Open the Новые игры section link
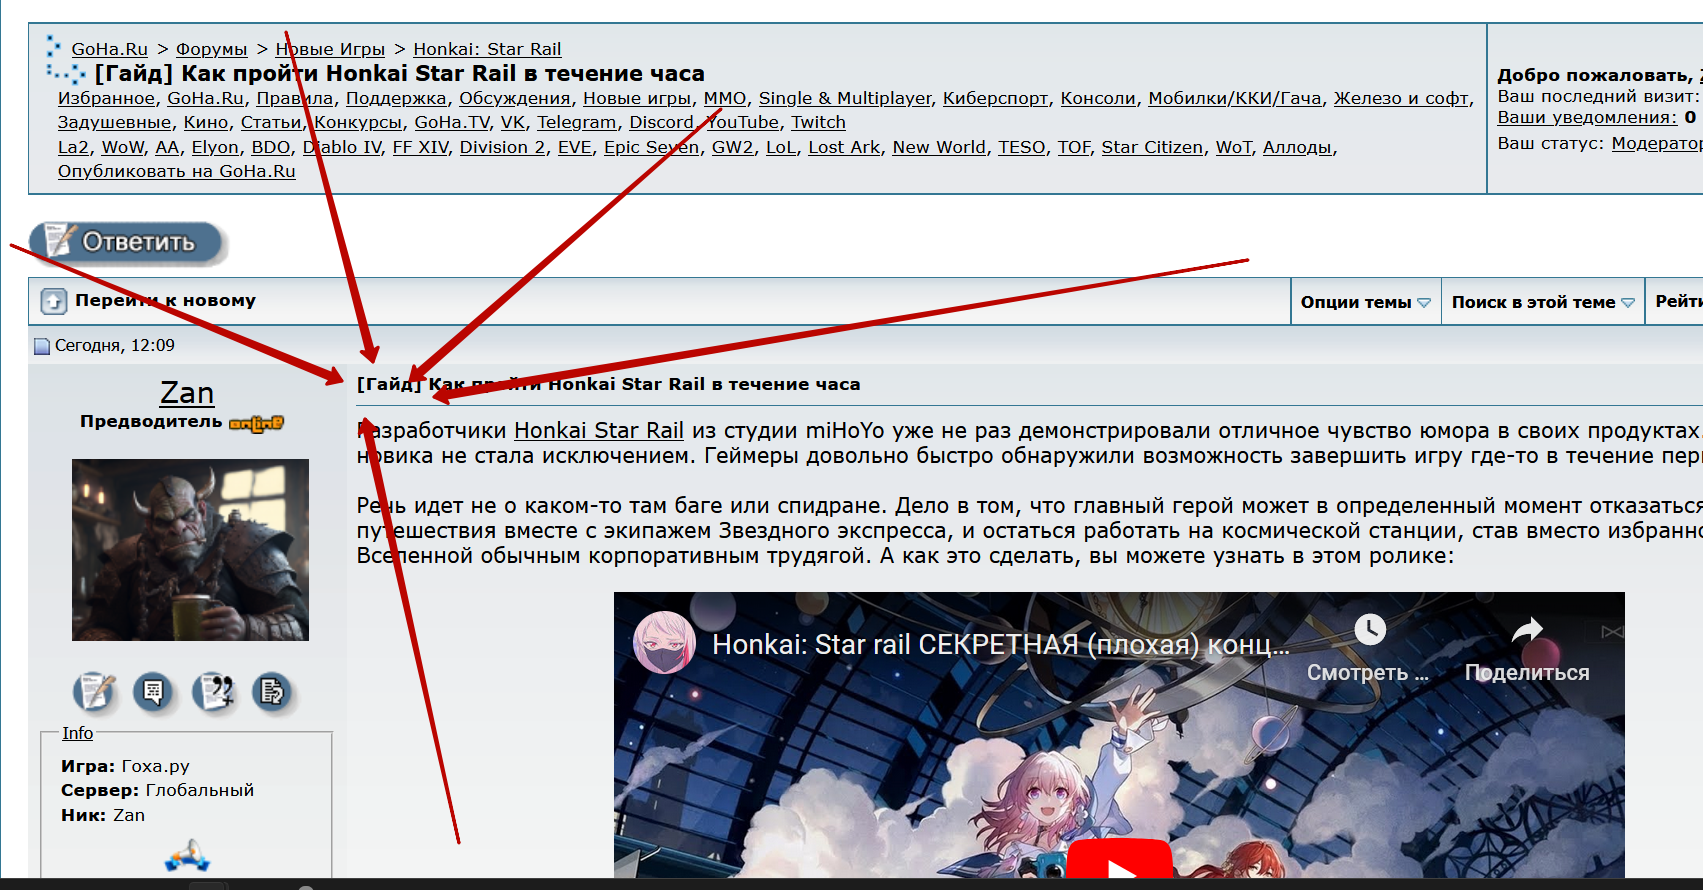 (637, 98)
